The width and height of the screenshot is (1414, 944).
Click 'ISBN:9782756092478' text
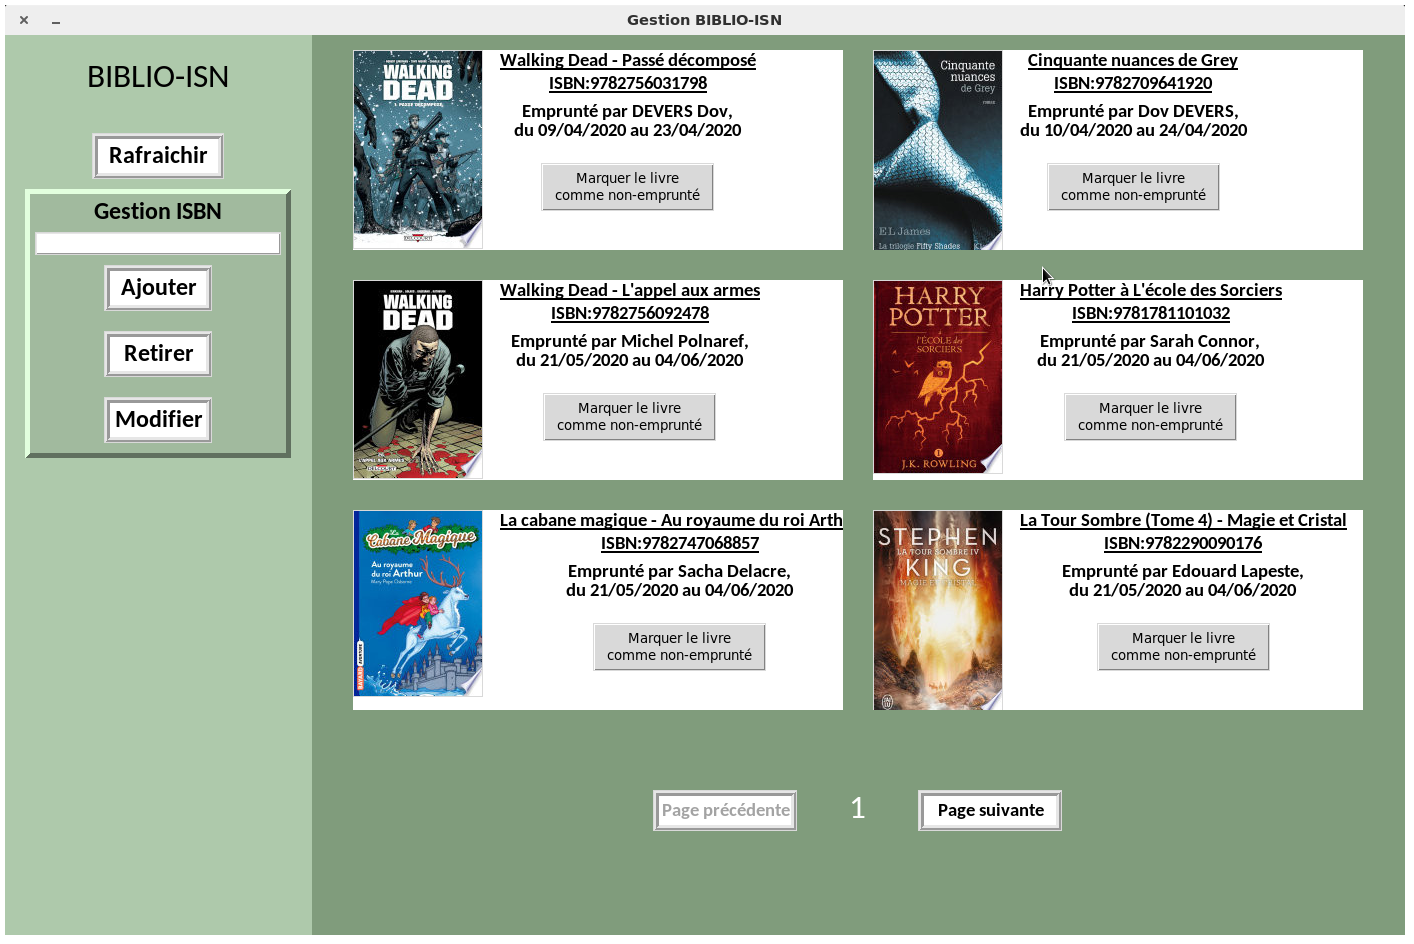(x=630, y=314)
